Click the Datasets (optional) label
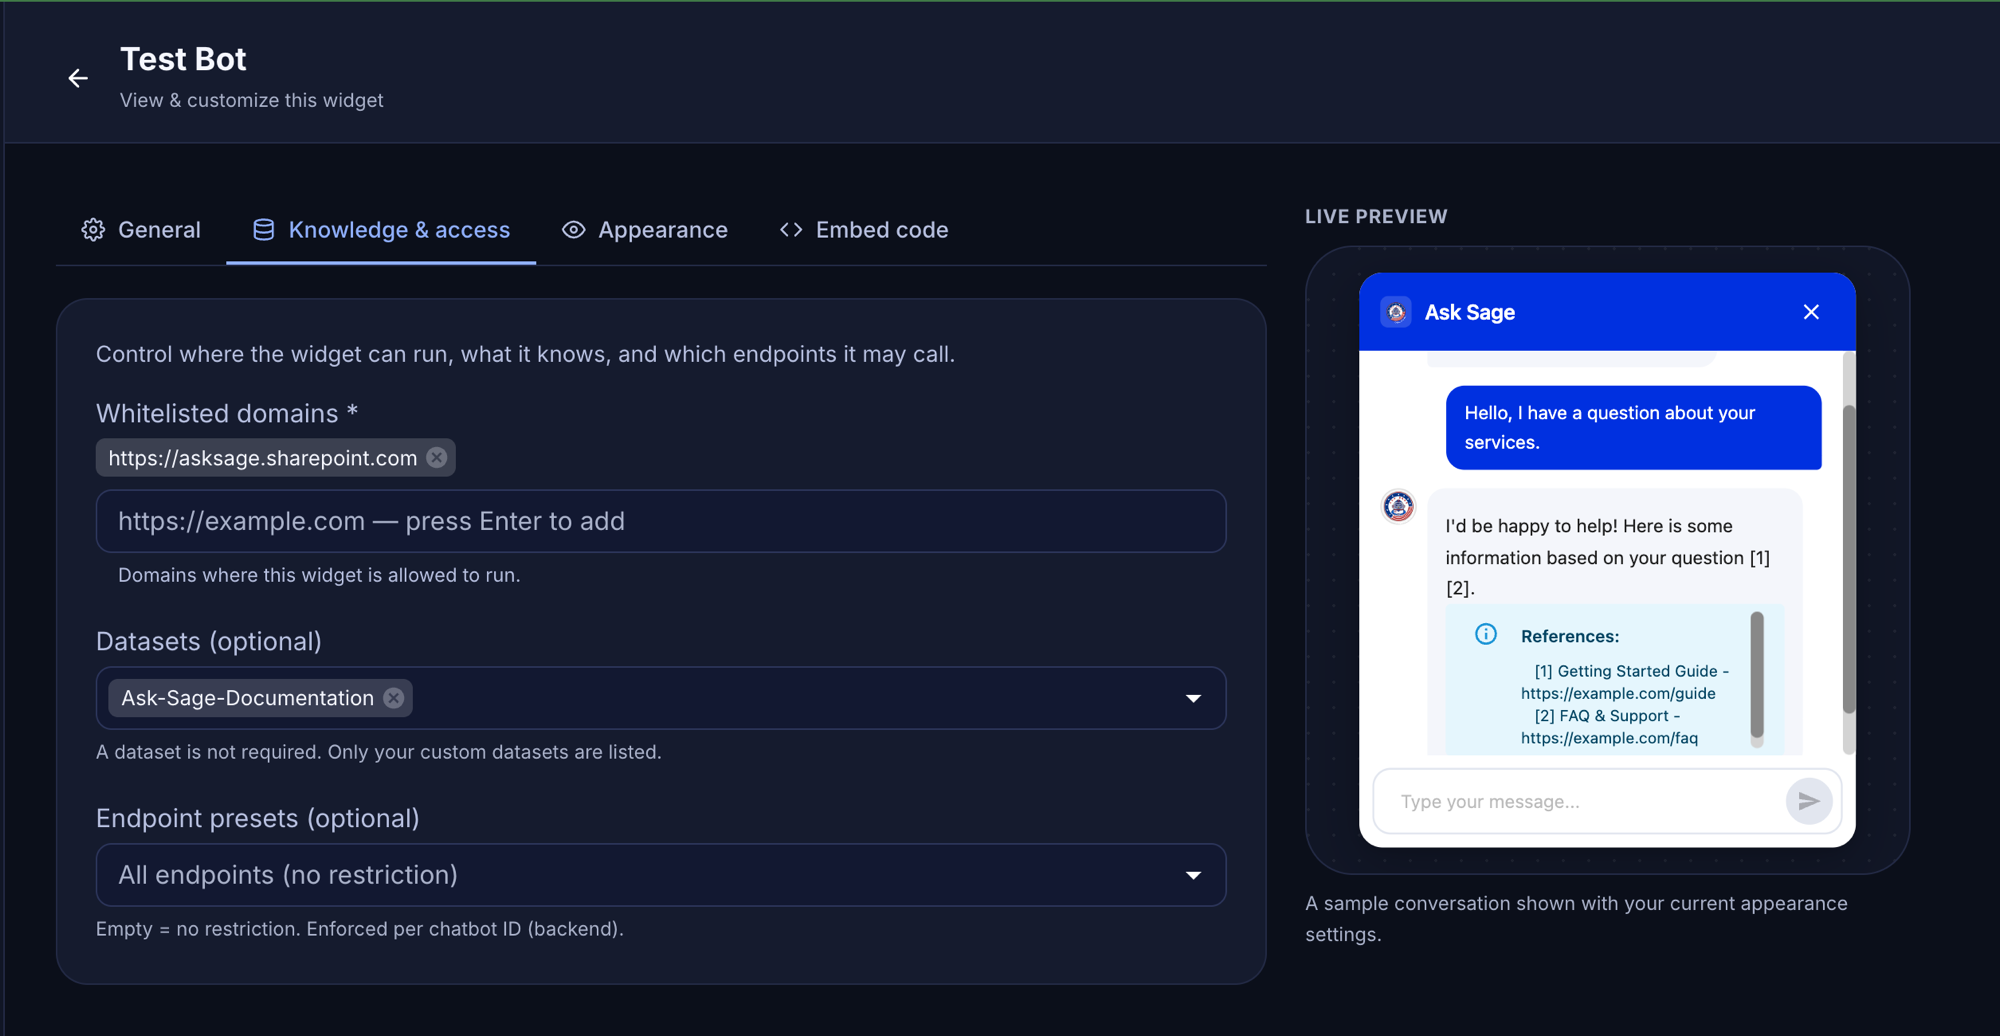This screenshot has width=2000, height=1036. pos(209,641)
